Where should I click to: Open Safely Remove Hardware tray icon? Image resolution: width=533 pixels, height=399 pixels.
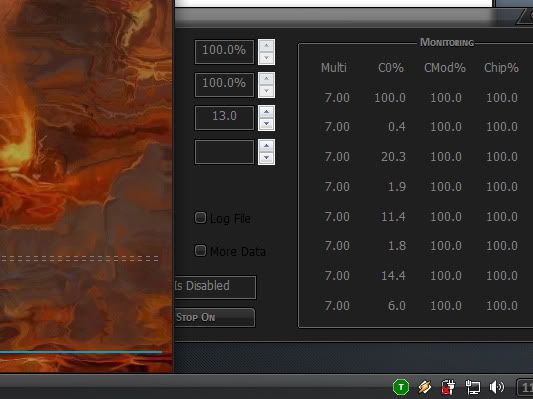click(x=425, y=387)
